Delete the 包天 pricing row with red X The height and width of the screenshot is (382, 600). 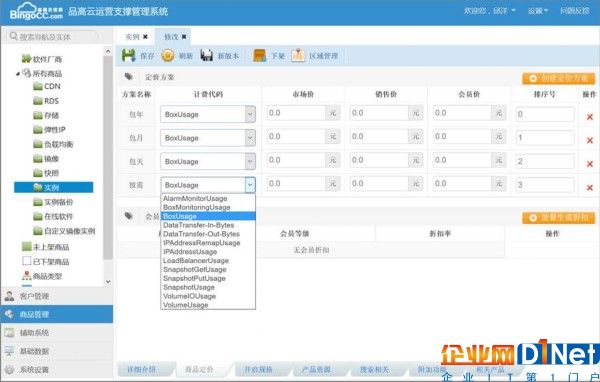(x=590, y=164)
